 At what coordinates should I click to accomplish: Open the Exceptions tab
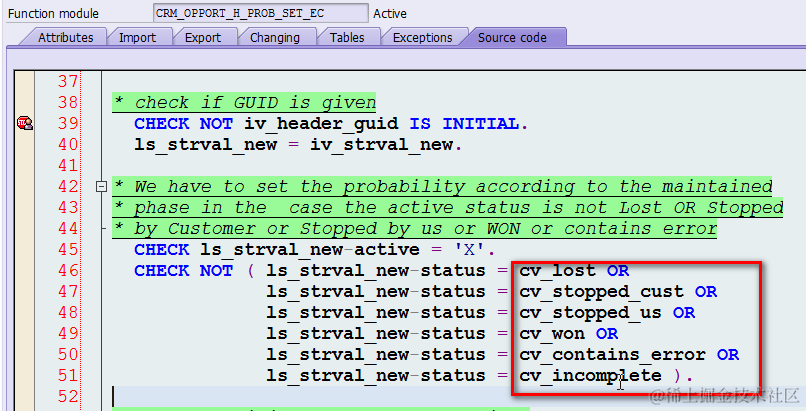point(423,38)
